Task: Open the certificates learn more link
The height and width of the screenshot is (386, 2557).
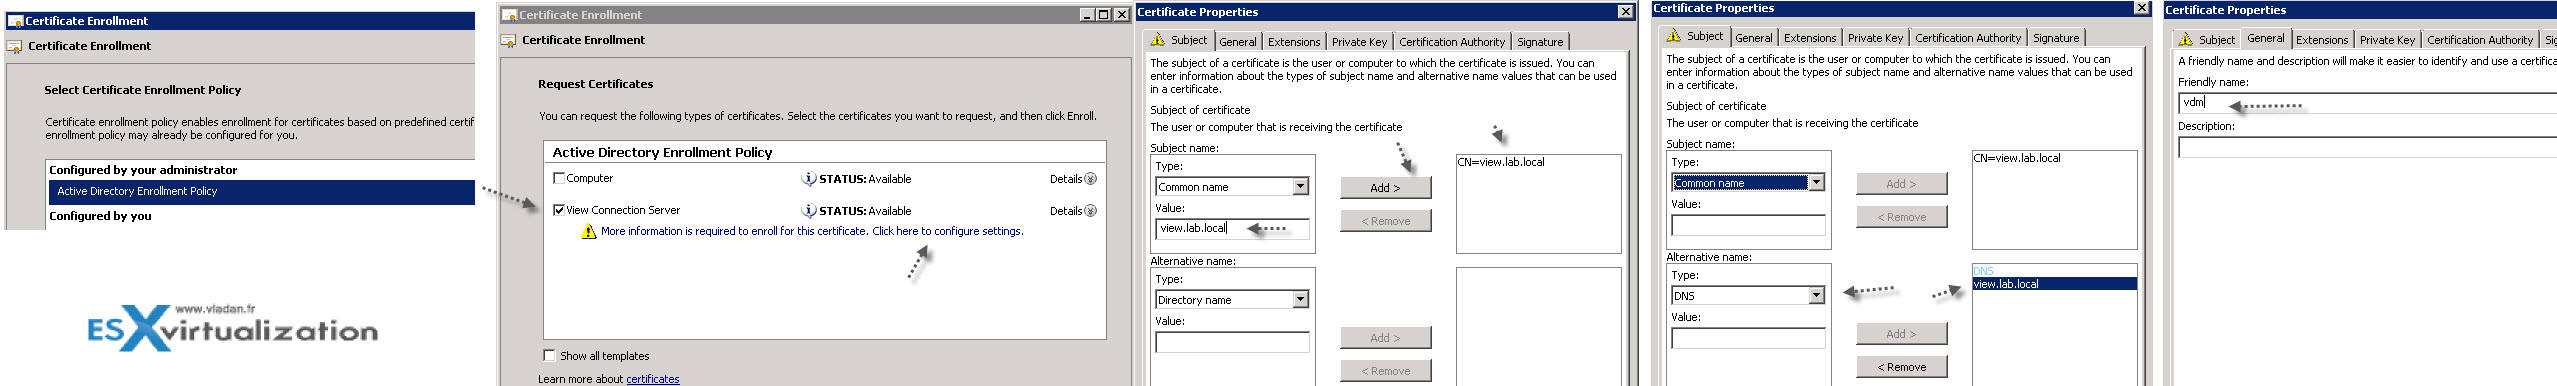Action: click(x=652, y=379)
